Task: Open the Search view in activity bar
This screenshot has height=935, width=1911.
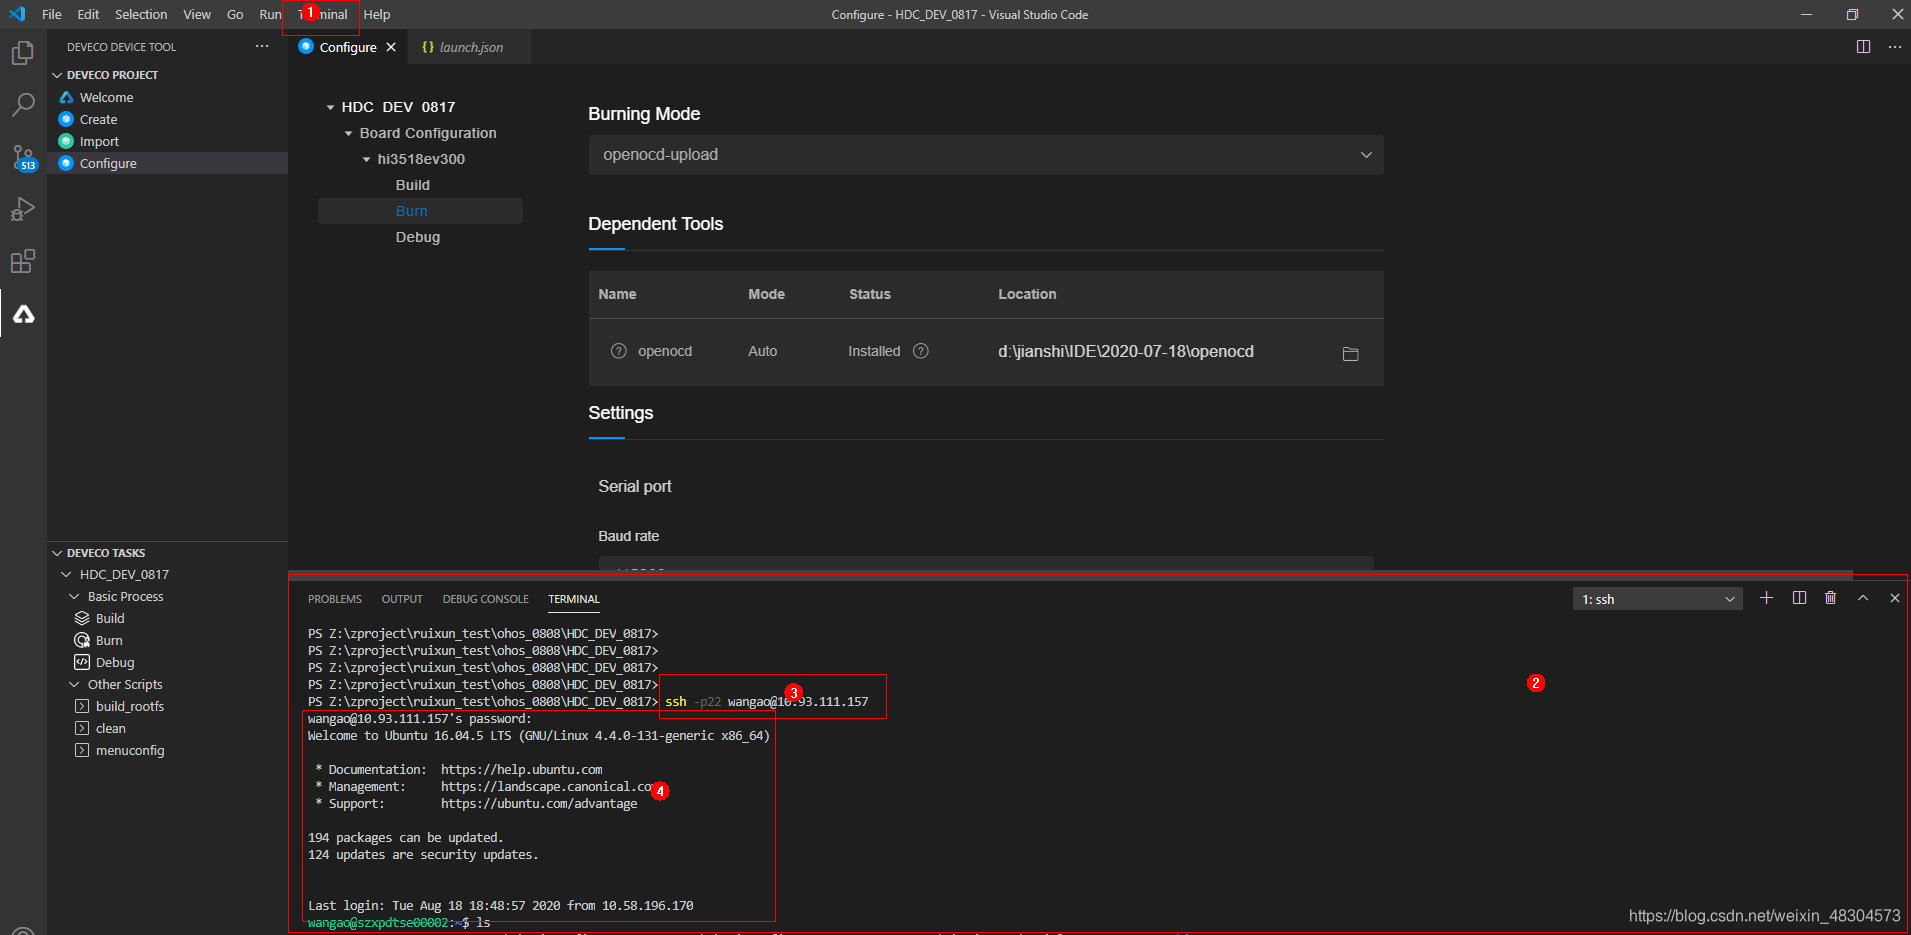Action: click(x=23, y=105)
